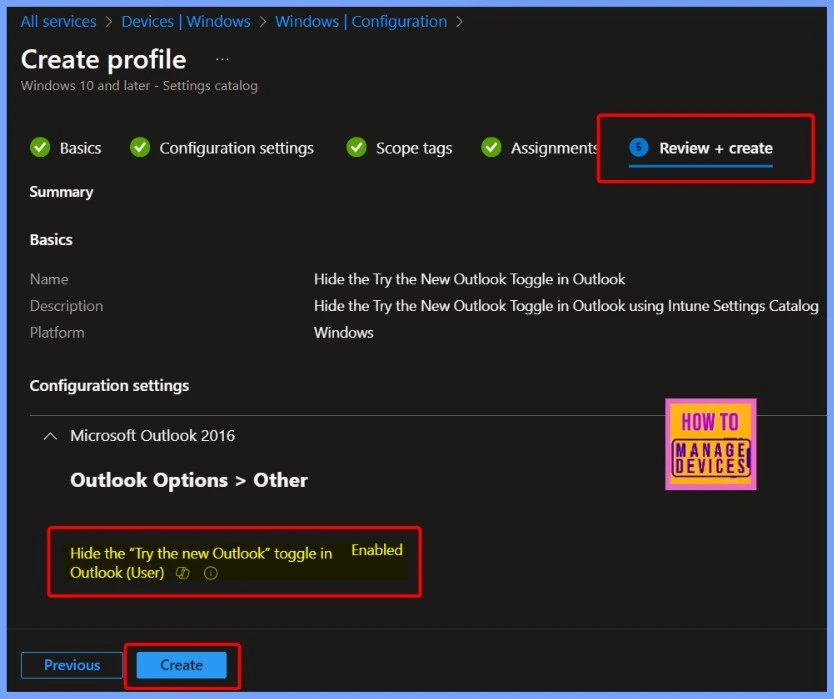Click the Microsoft Outlook 2016 label
834x699 pixels.
152,436
